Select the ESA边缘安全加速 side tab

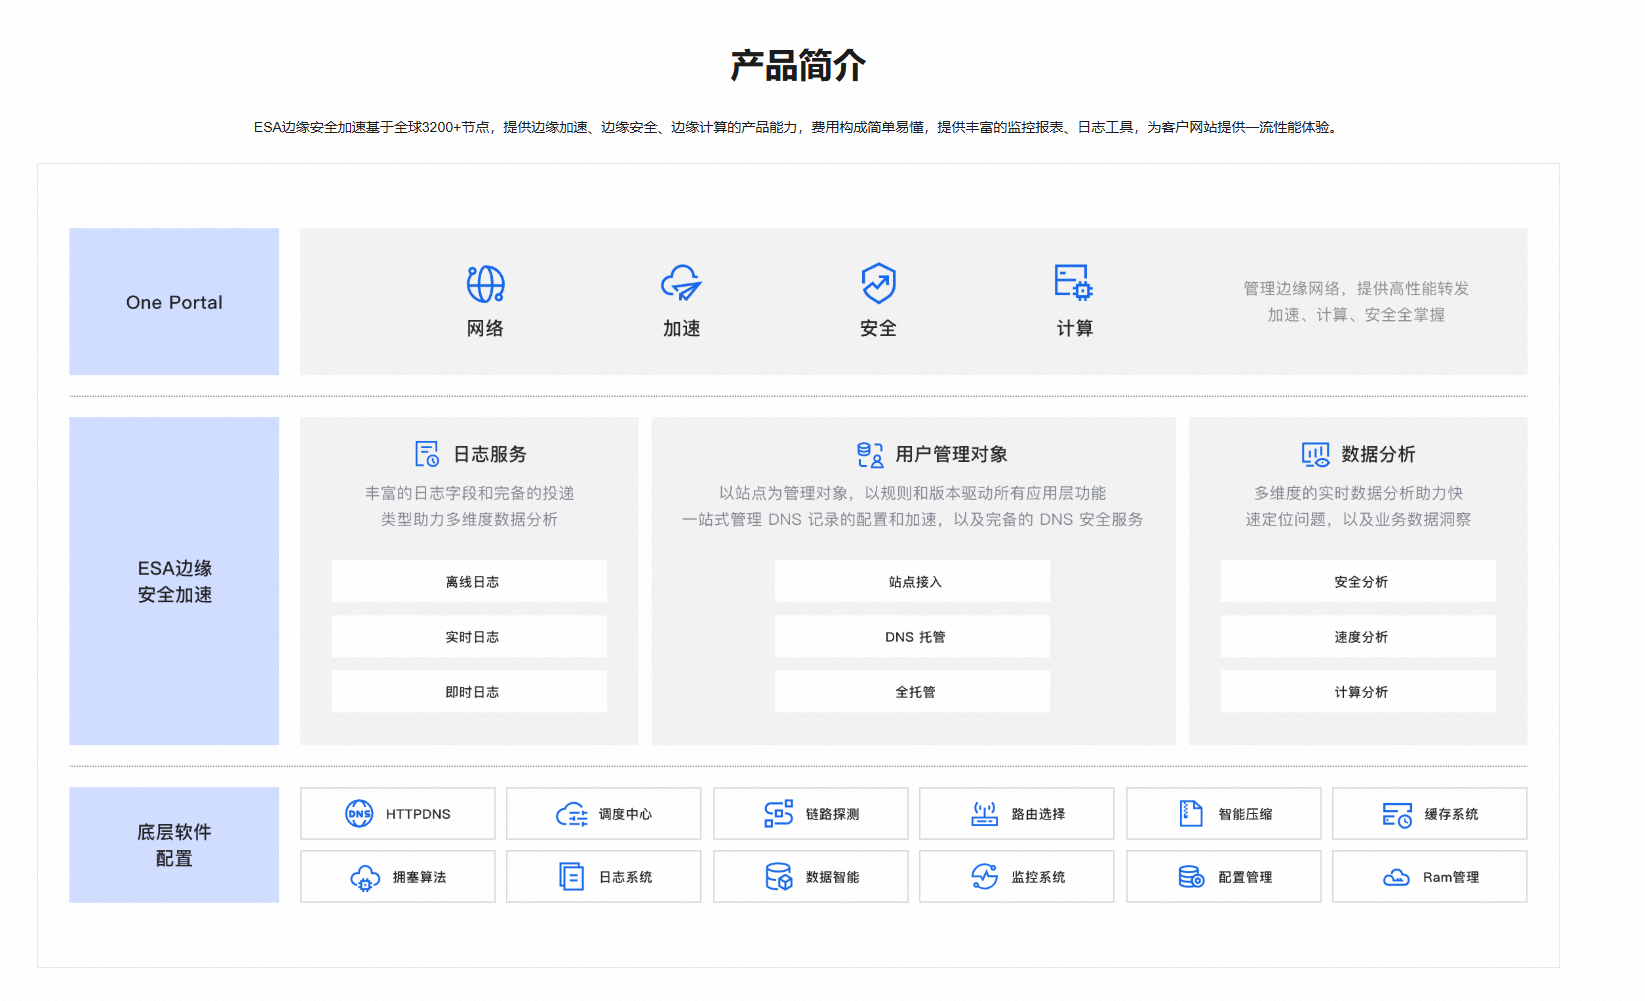[x=174, y=581]
